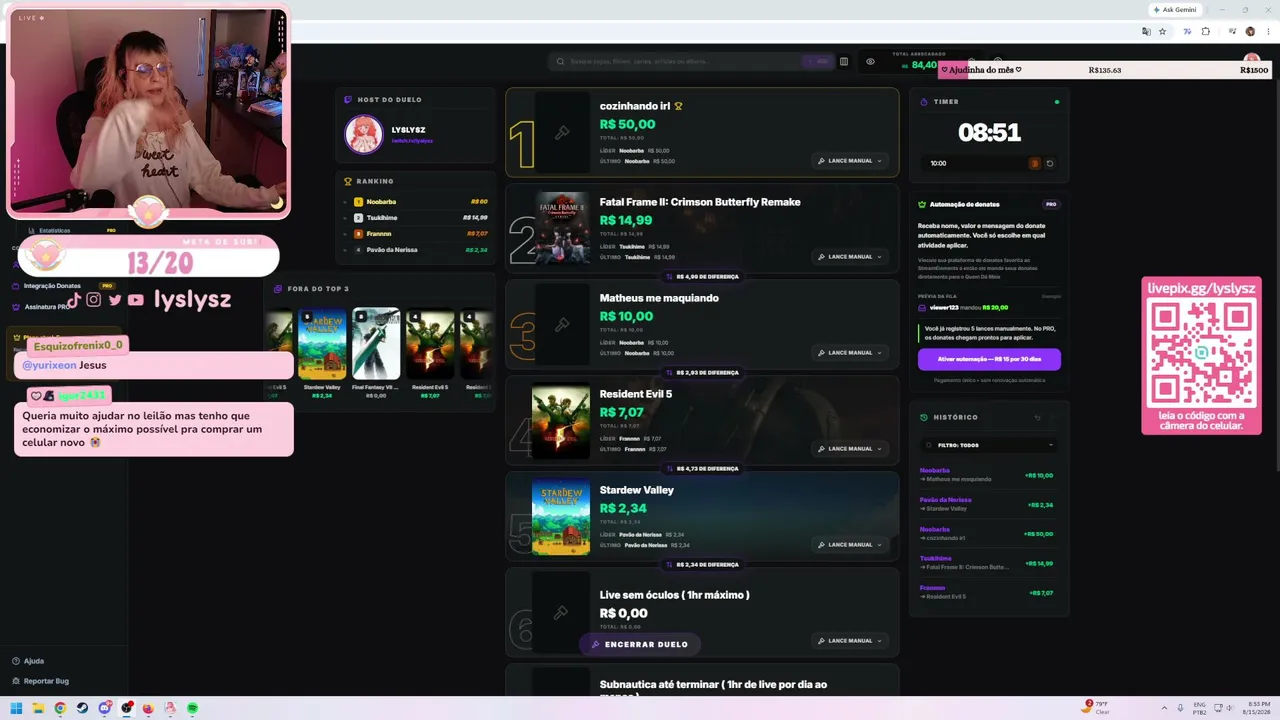1280x720 pixels.
Task: Click the Stardew Valley cover in the ranked list
Action: click(561, 516)
